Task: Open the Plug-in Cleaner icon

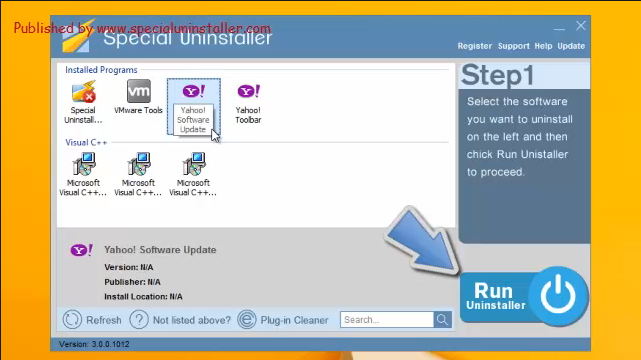Action: click(x=247, y=320)
